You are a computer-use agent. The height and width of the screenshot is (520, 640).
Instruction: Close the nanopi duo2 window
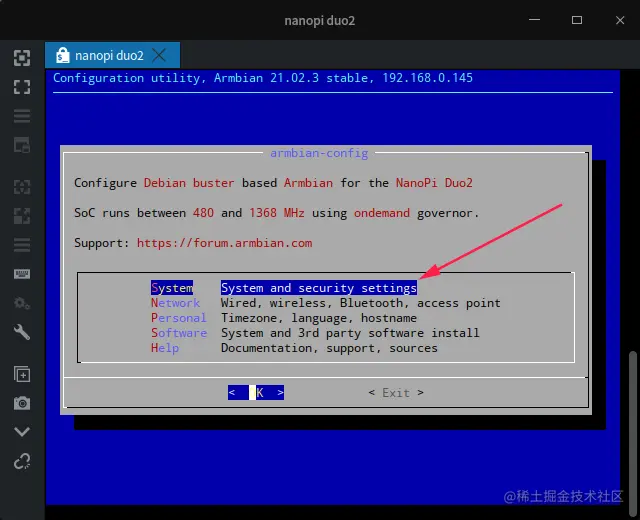click(620, 20)
